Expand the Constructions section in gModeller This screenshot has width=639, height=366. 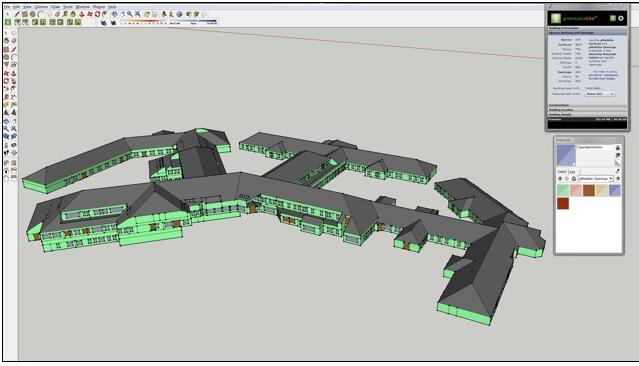pyautogui.click(x=587, y=105)
